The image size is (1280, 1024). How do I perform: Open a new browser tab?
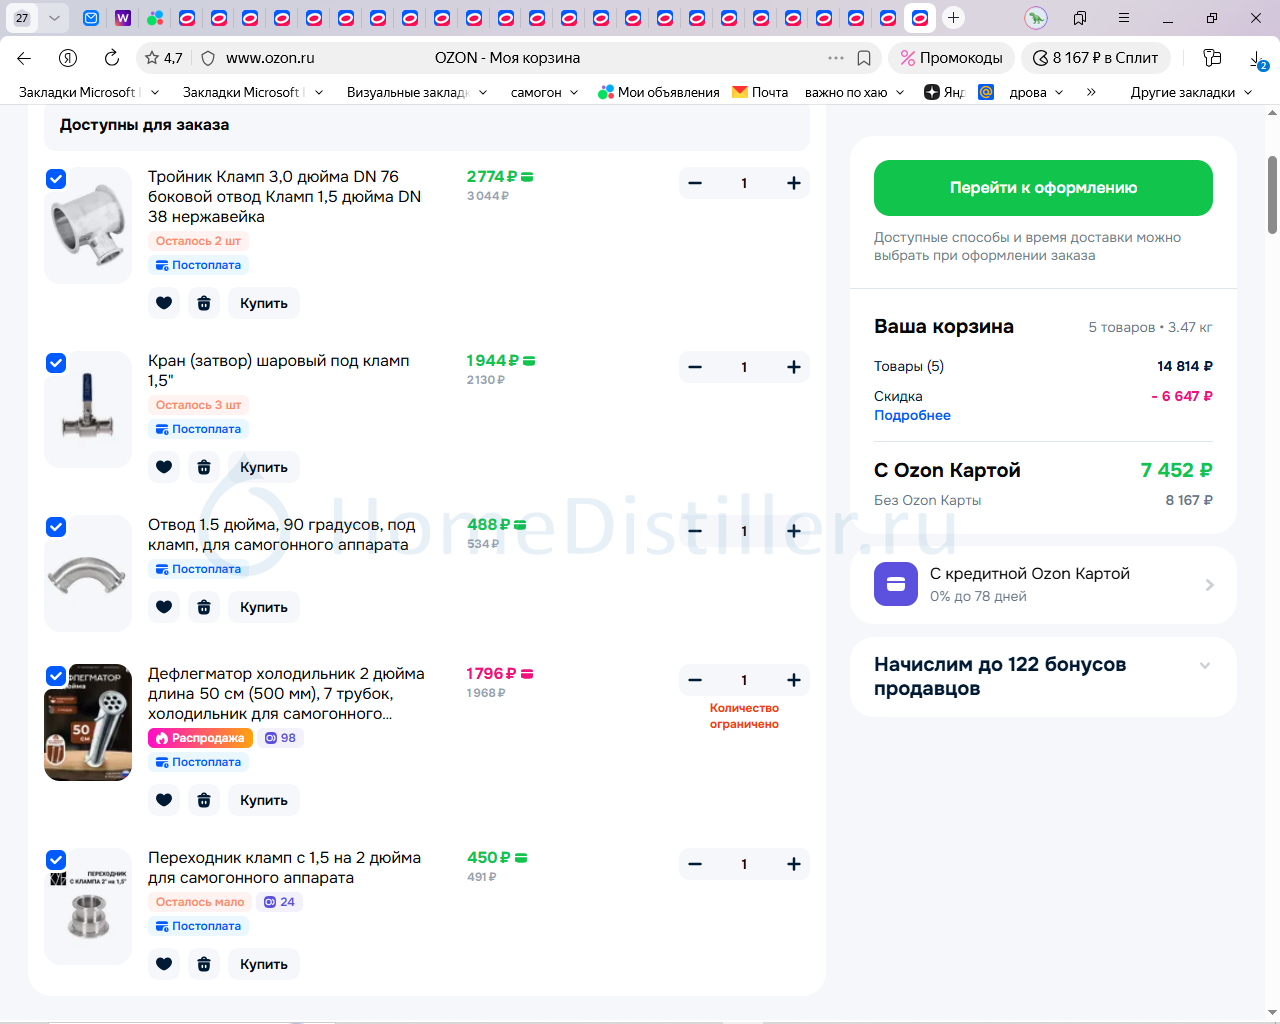coord(953,18)
